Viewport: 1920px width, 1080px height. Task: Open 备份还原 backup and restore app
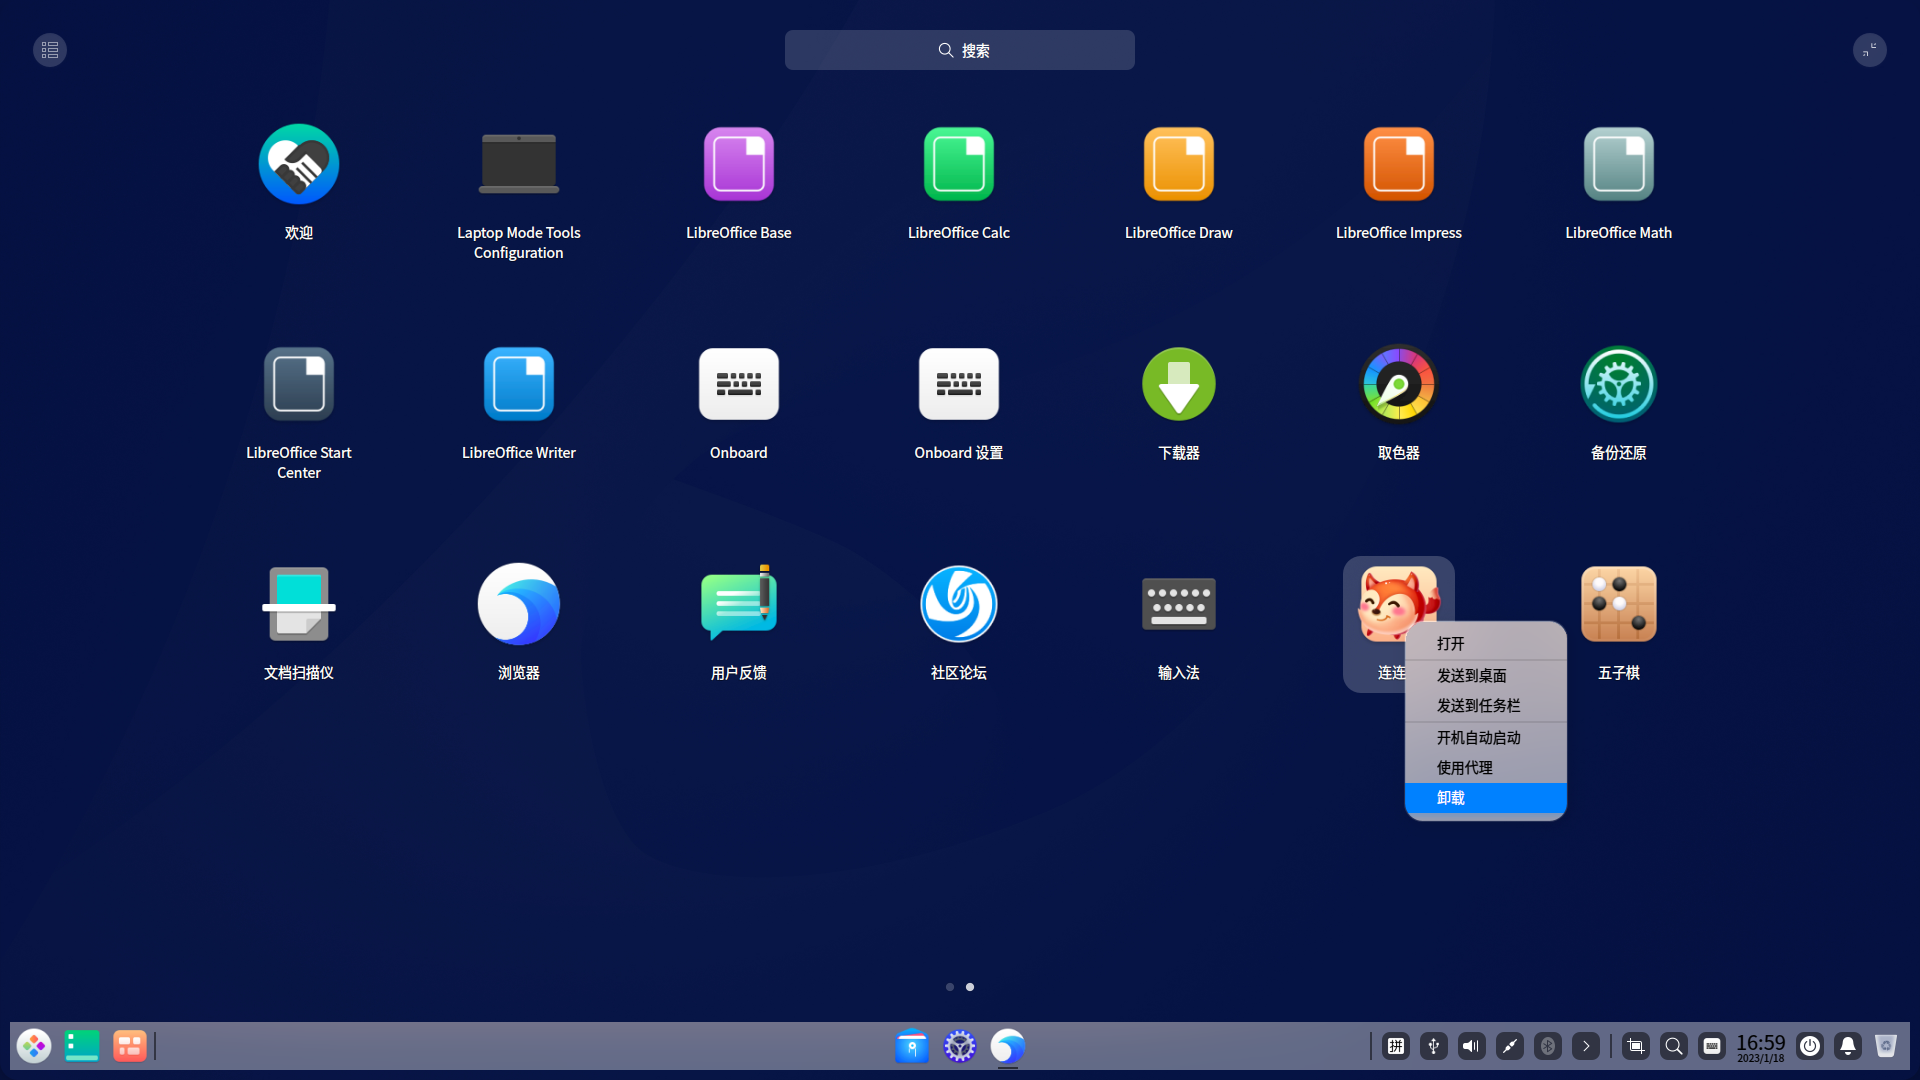pyautogui.click(x=1618, y=385)
